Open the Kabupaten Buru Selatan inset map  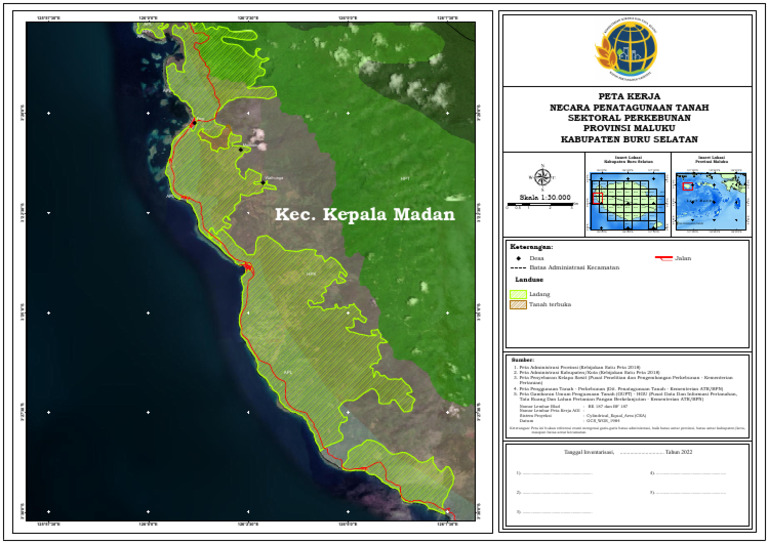point(628,201)
